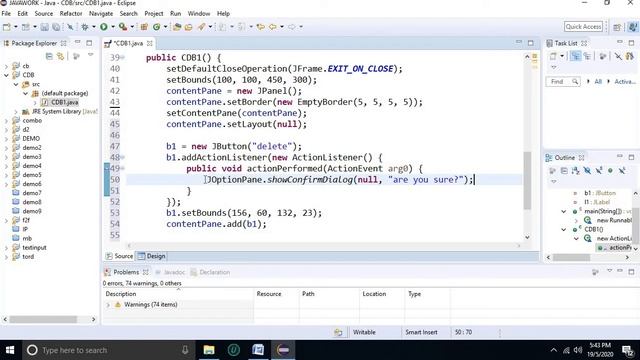
Task: Switch to the Source tab
Action: [x=119, y=256]
